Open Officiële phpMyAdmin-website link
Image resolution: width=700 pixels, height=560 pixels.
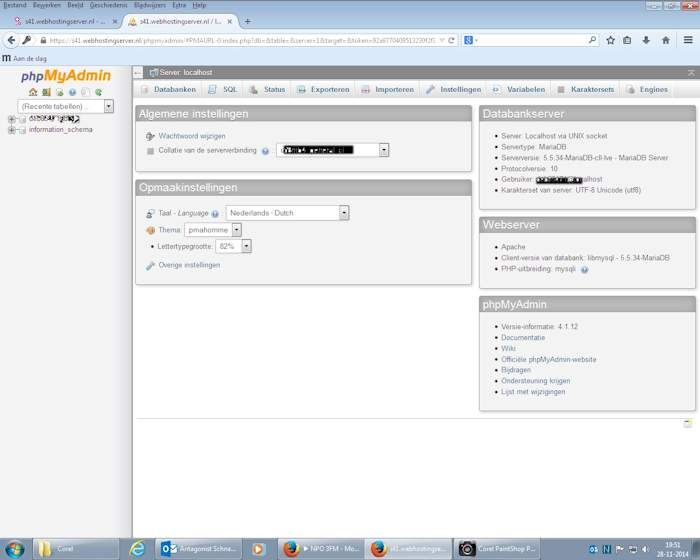(548, 359)
